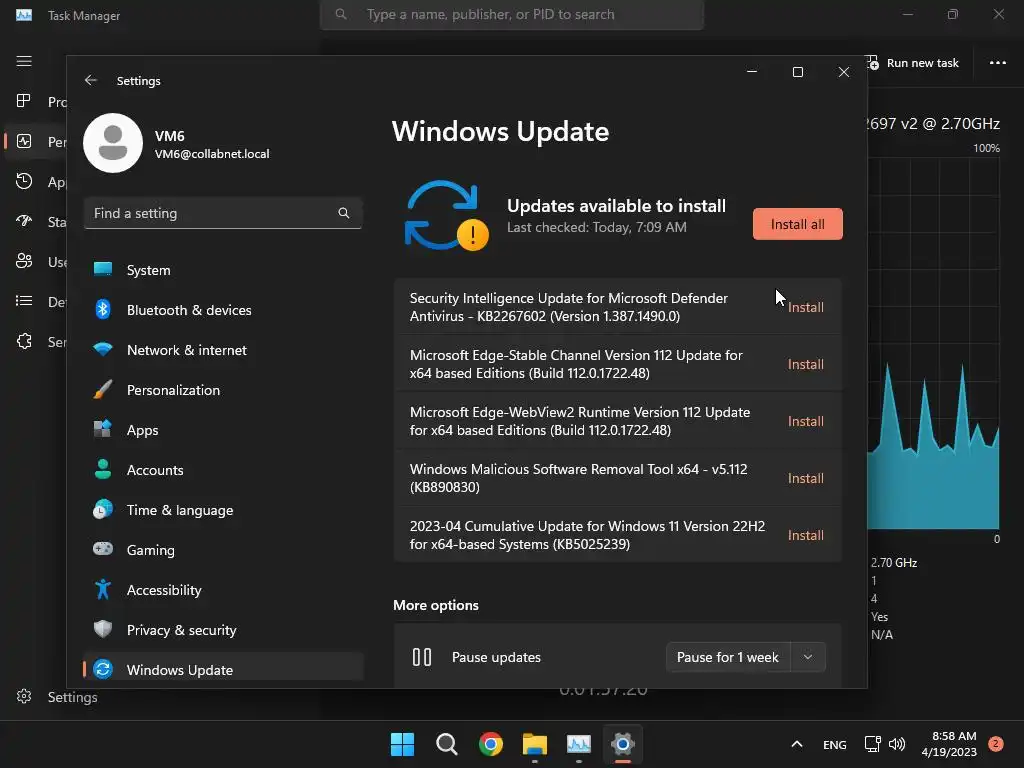Click the Settings back arrow
The height and width of the screenshot is (768, 1024).
91,80
